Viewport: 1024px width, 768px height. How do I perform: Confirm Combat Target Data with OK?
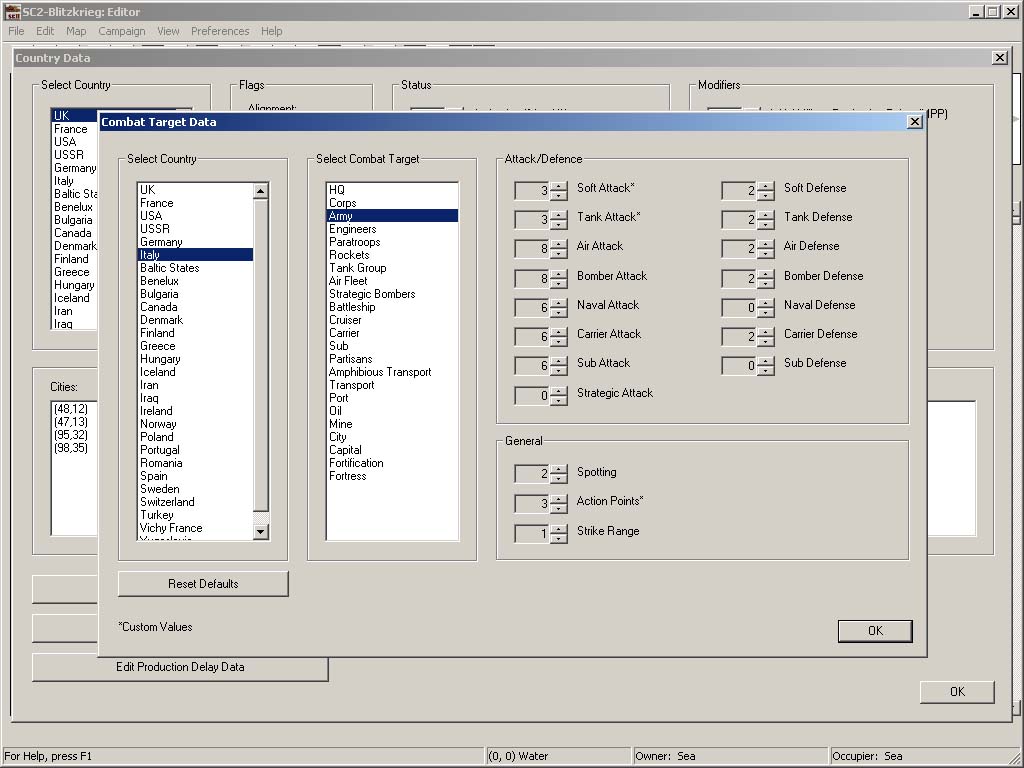(875, 631)
